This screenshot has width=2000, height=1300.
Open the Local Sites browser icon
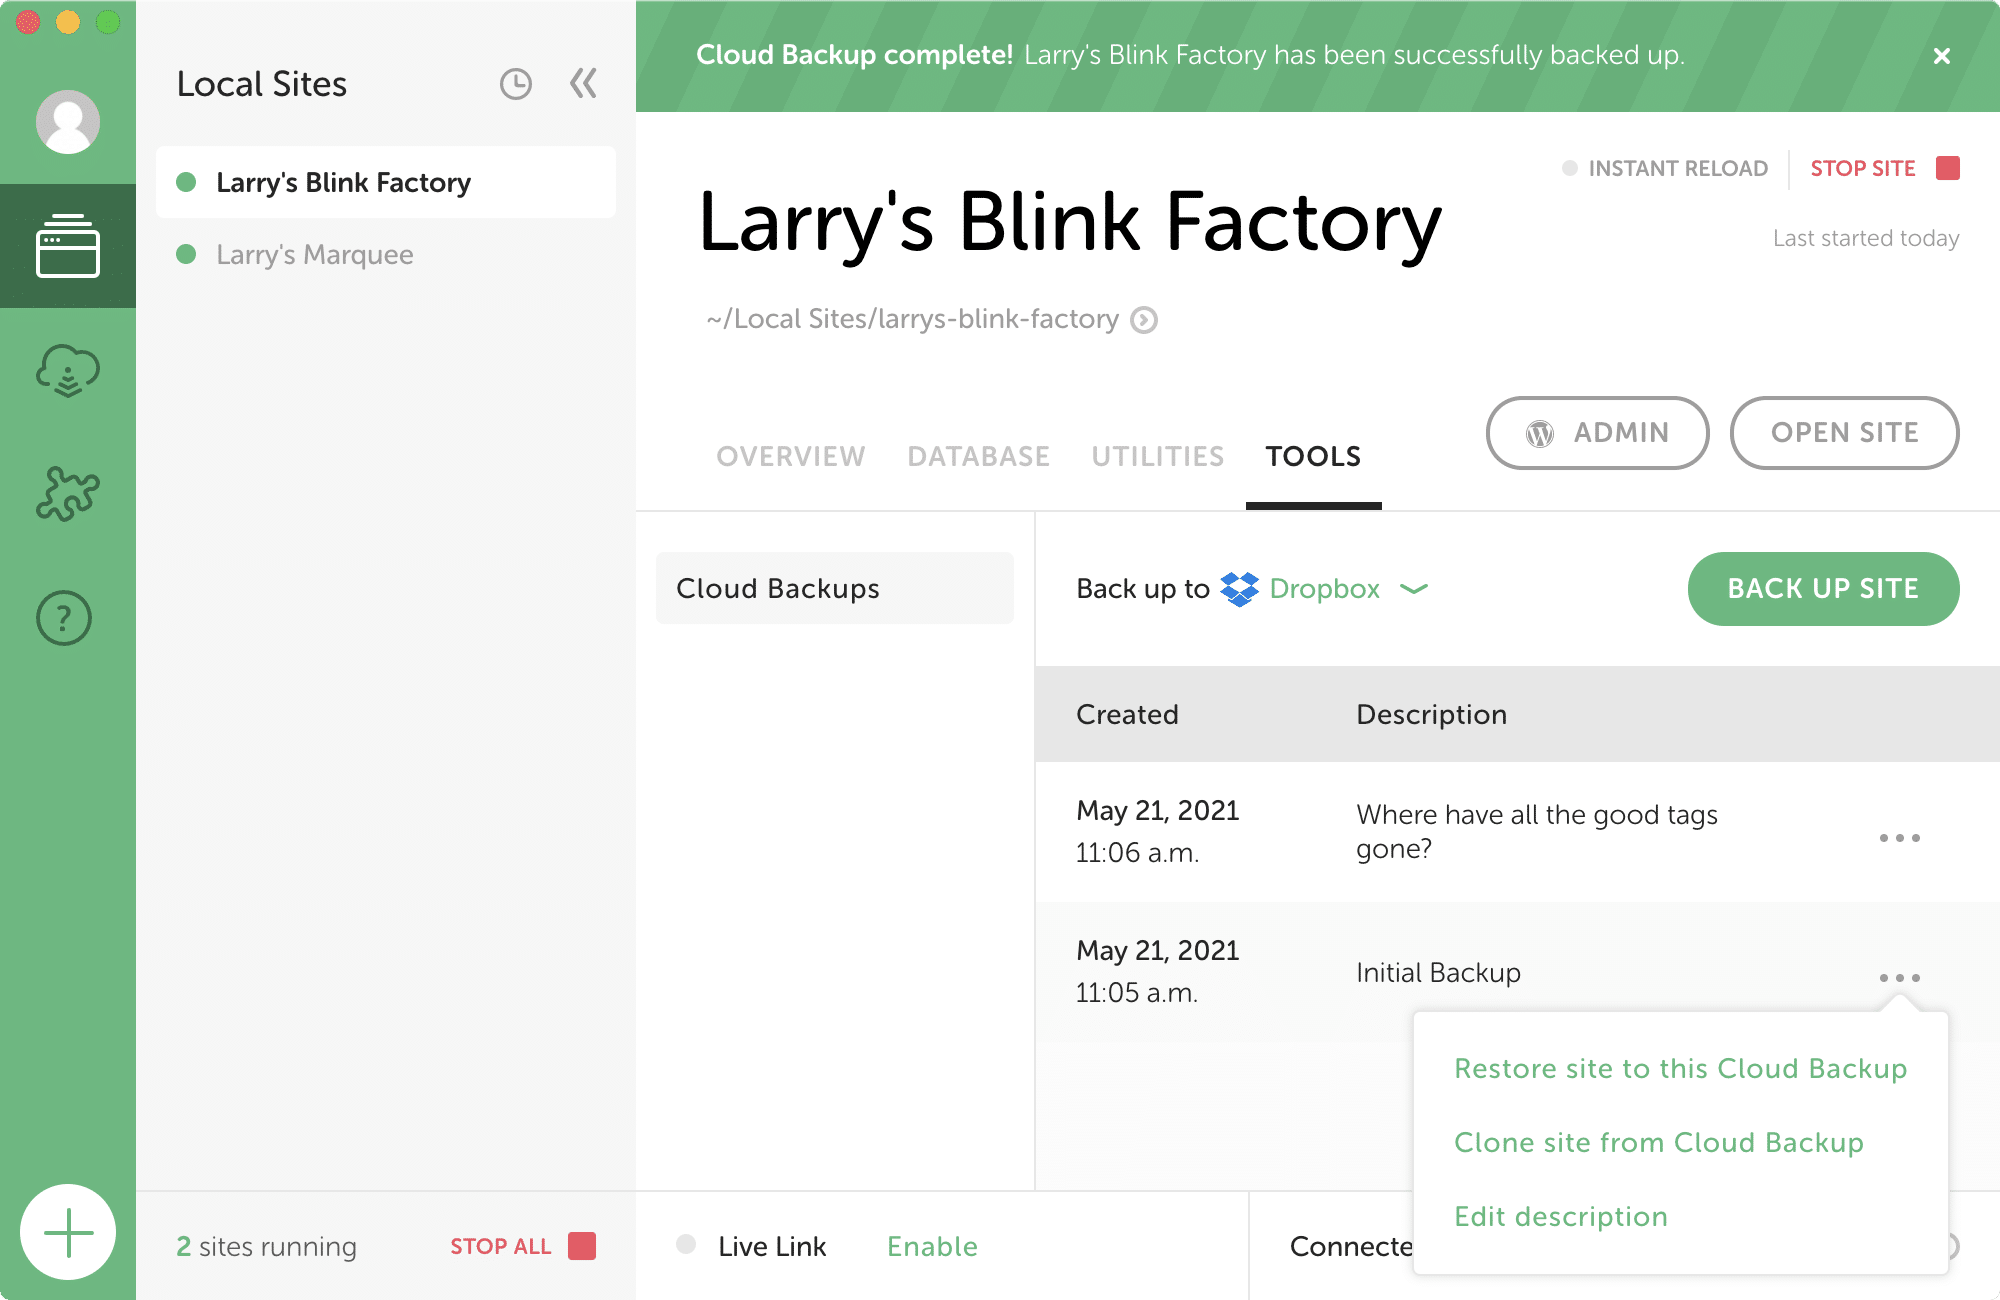[x=68, y=246]
